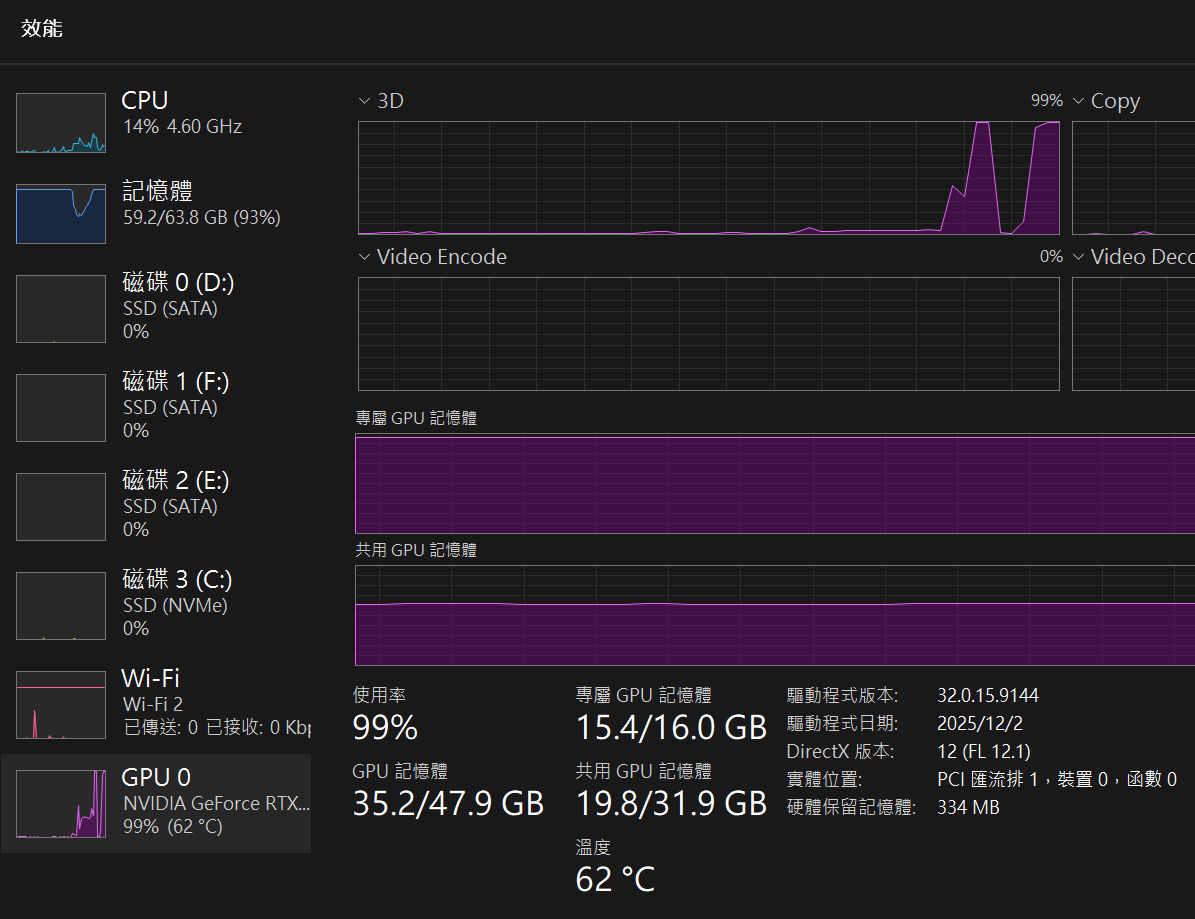1195x919 pixels.
Task: Click the 3D engine utilization graph
Action: pyautogui.click(x=709, y=178)
